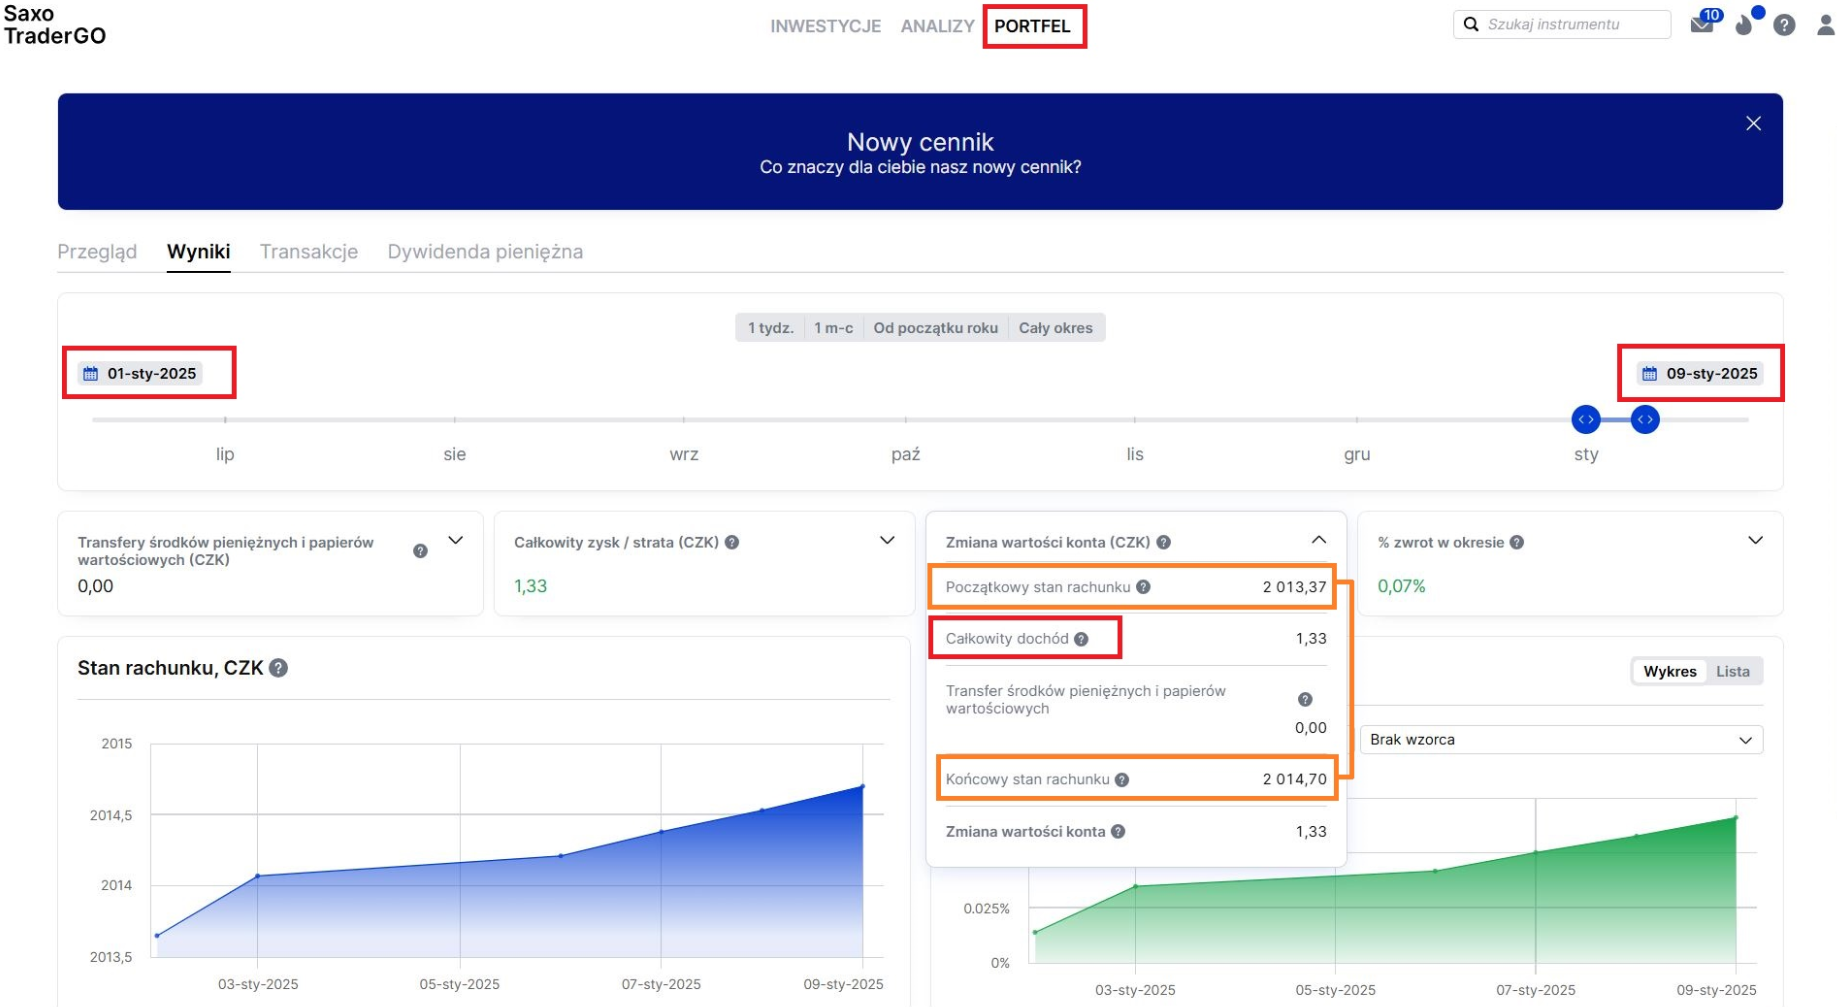Open the help question mark in header
Viewport: 1837px width, 1007px height.
tap(1784, 25)
